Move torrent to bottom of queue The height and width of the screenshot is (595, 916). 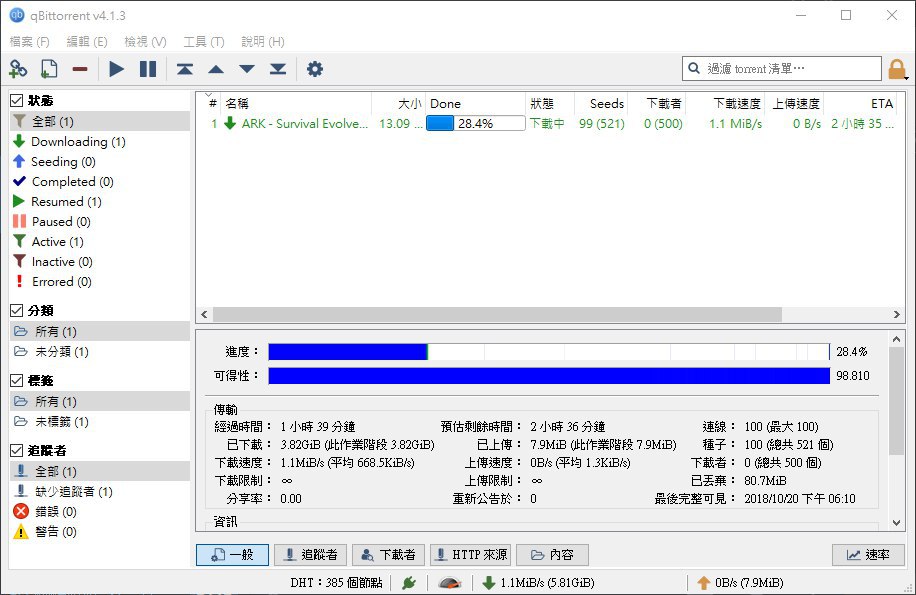pos(278,69)
